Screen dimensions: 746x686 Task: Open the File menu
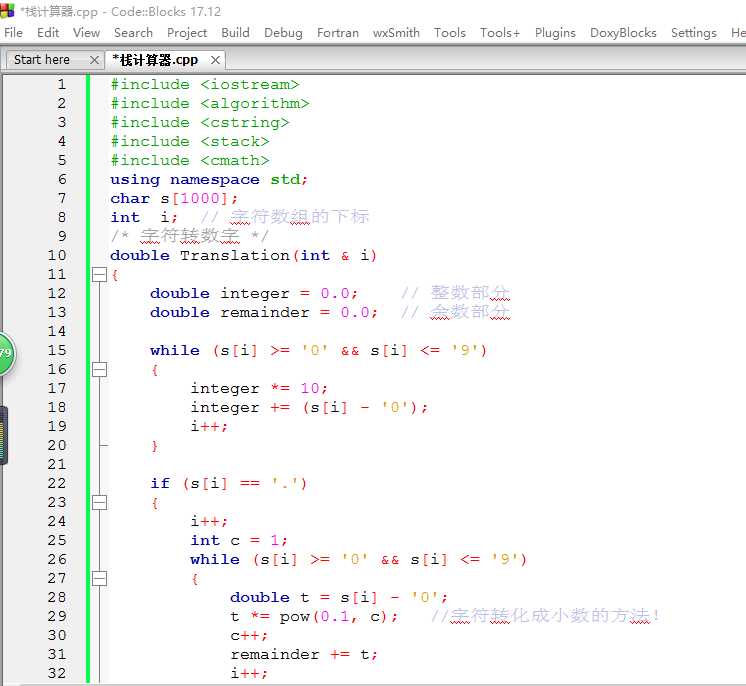tap(13, 33)
